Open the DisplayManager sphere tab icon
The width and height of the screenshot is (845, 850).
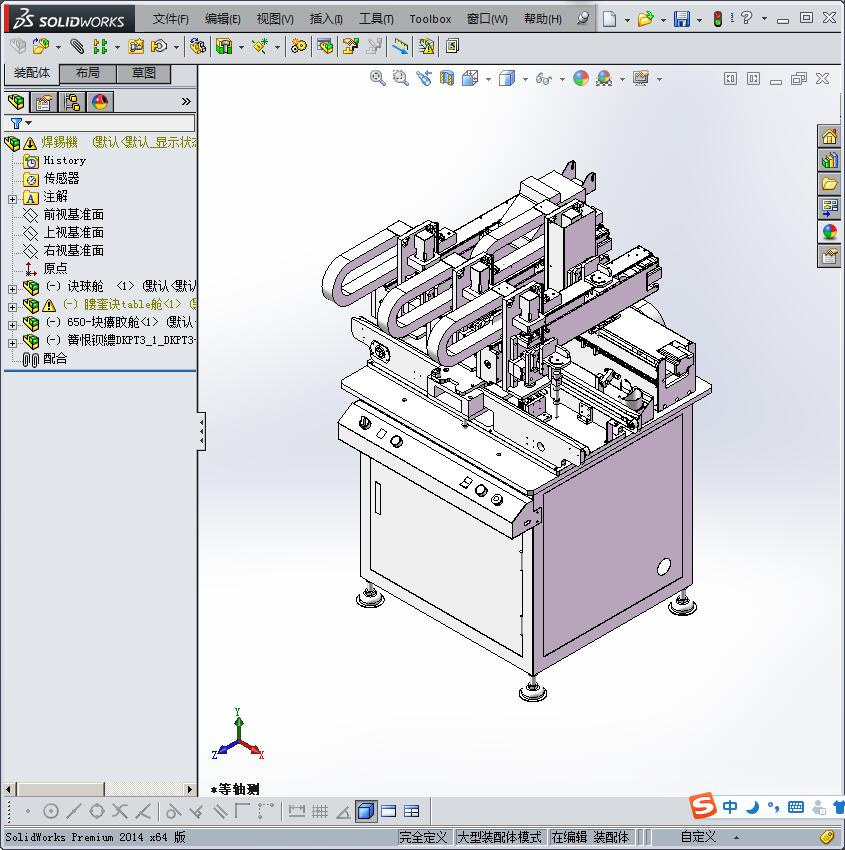(x=99, y=101)
